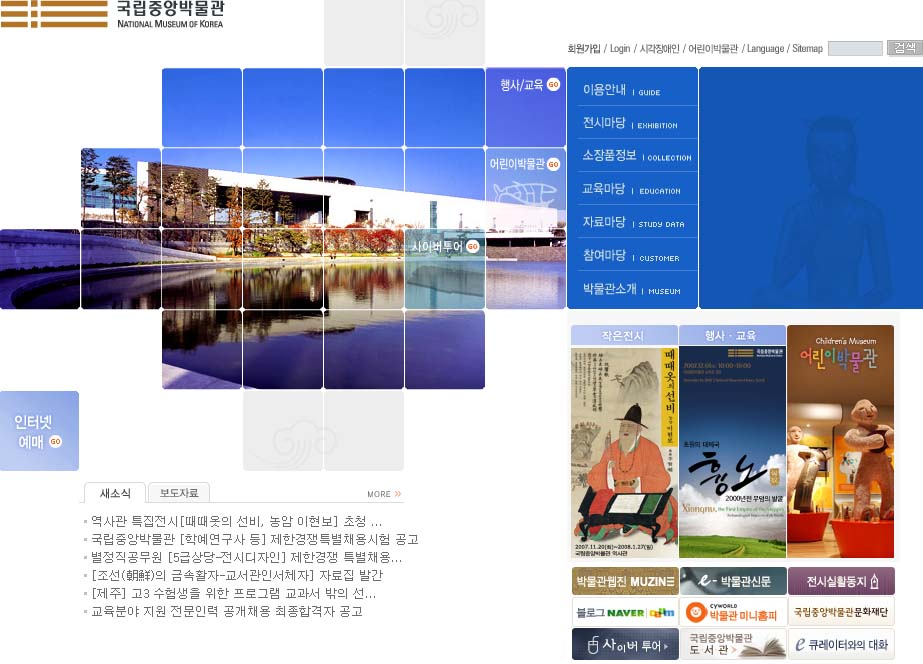This screenshot has width=923, height=664.
Task: Open the Cyworld 박물관 미니홈피 banner
Action: 732,612
